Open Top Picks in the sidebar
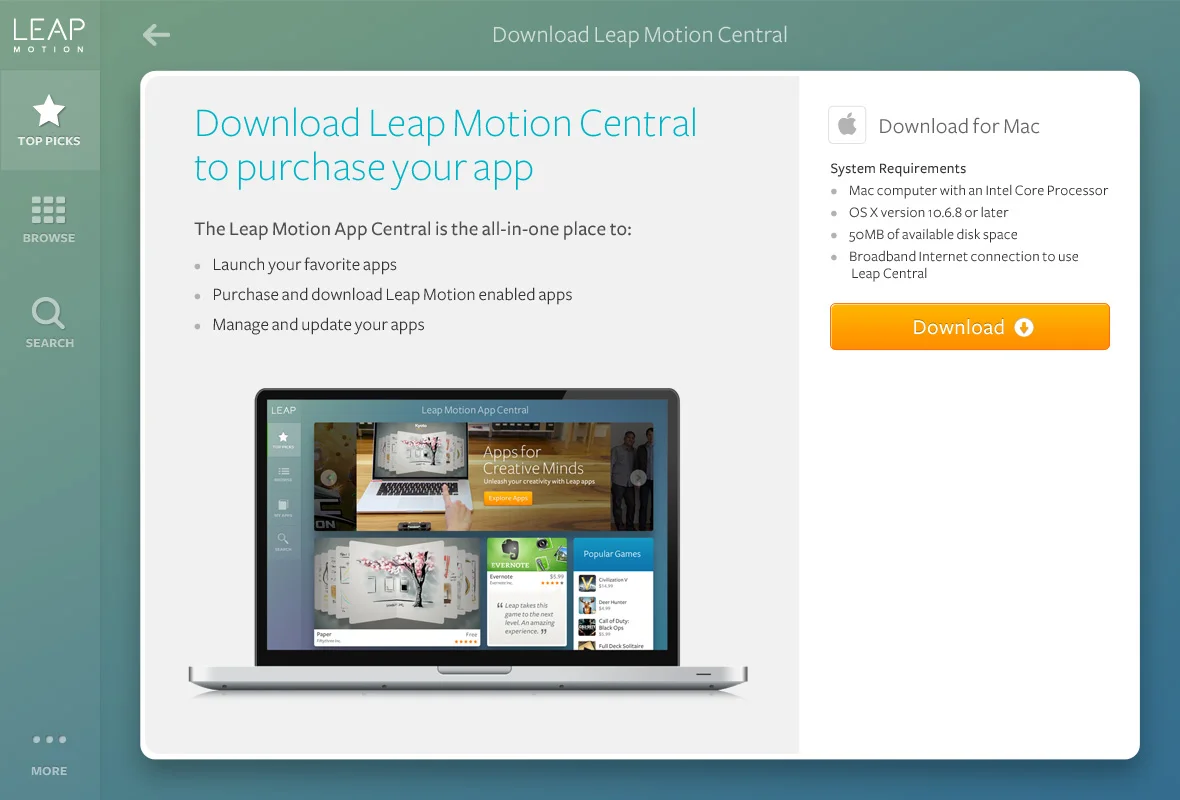1180x800 pixels. [49, 120]
